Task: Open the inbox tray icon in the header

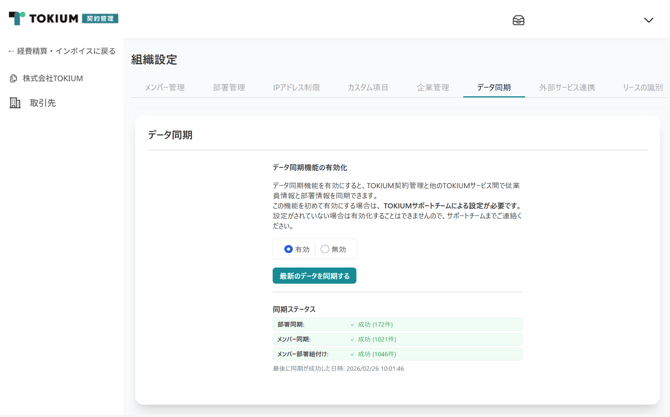Action: click(518, 20)
